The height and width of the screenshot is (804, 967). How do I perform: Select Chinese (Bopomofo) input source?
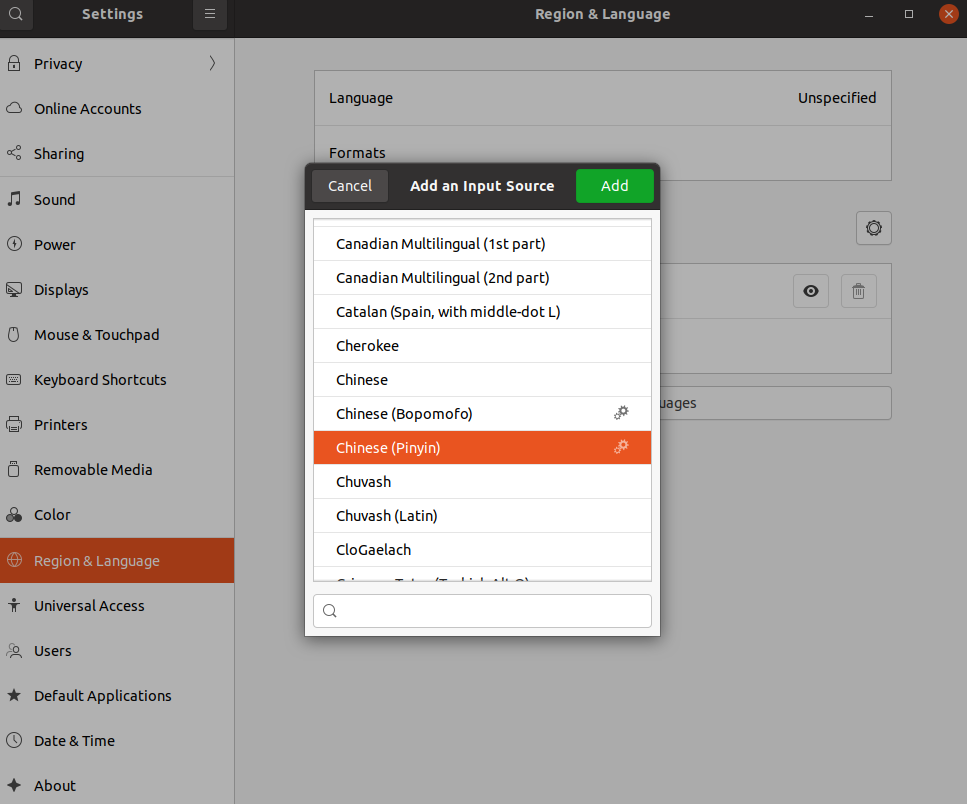pyautogui.click(x=482, y=413)
